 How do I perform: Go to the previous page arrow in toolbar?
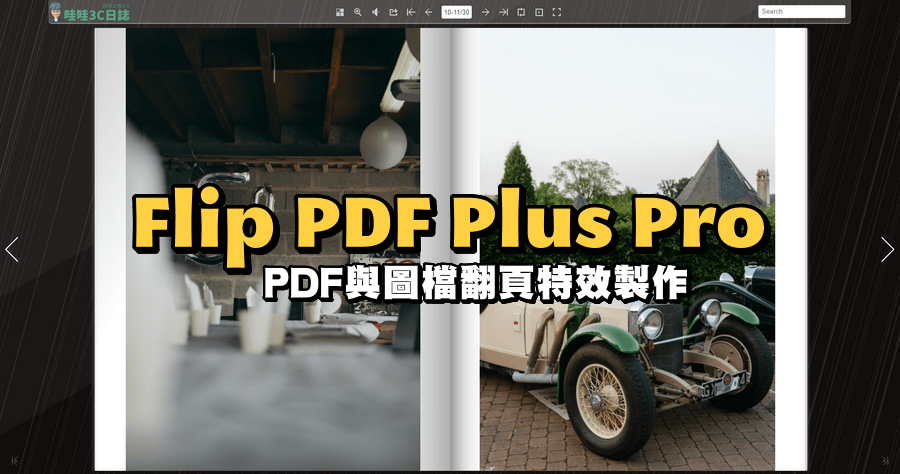tap(429, 12)
